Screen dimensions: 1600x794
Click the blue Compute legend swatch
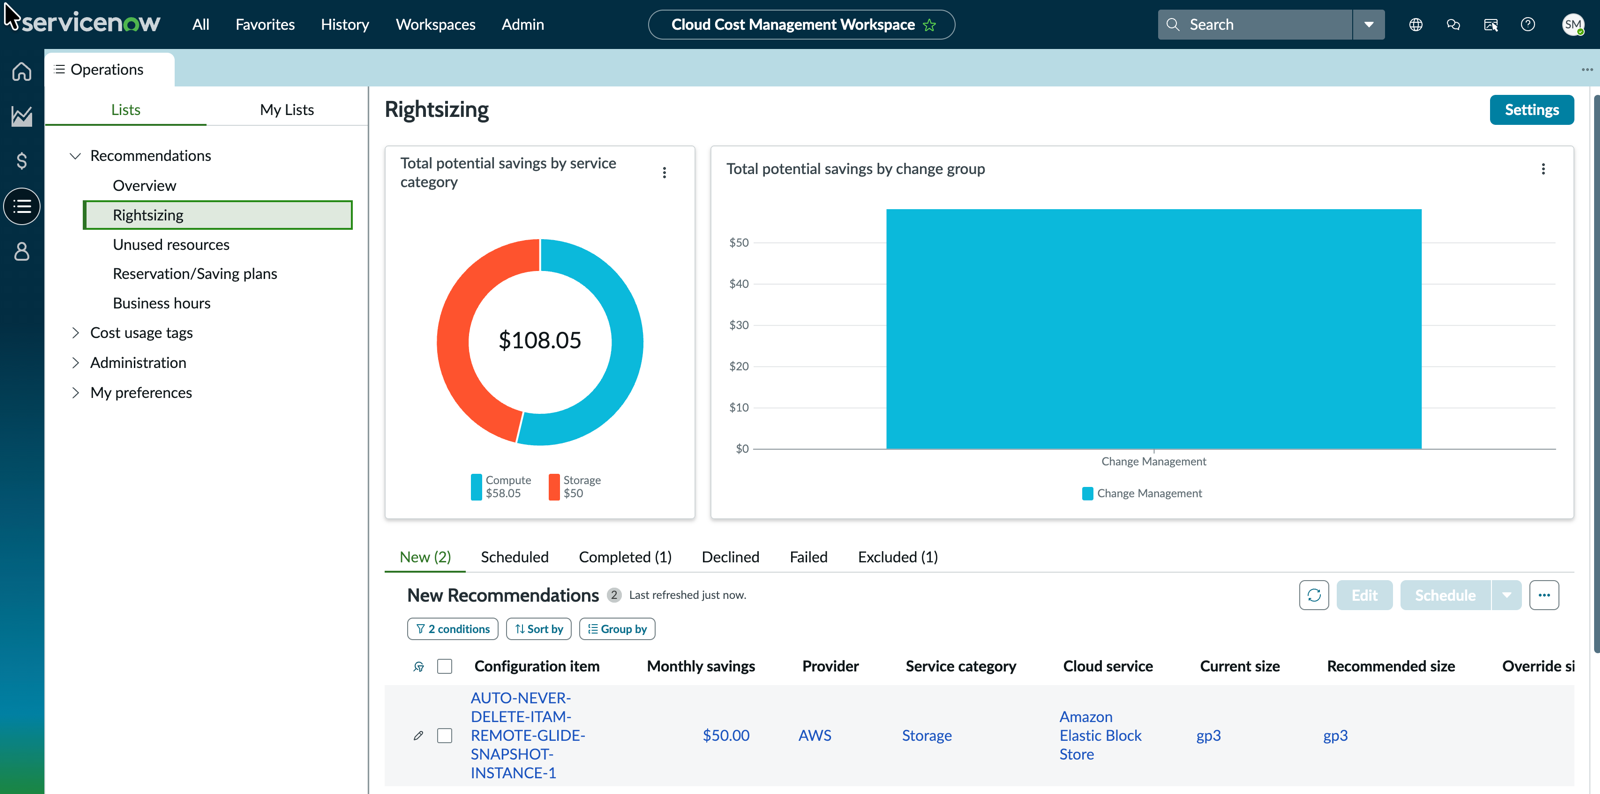coord(476,487)
